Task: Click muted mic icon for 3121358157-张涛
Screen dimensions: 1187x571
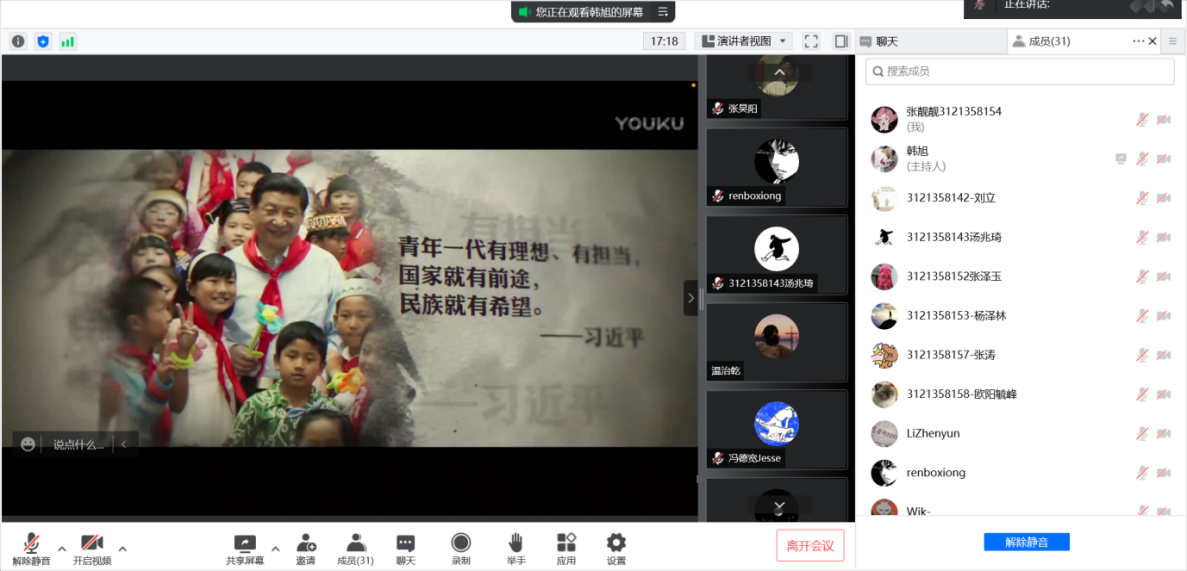Action: coord(1142,355)
